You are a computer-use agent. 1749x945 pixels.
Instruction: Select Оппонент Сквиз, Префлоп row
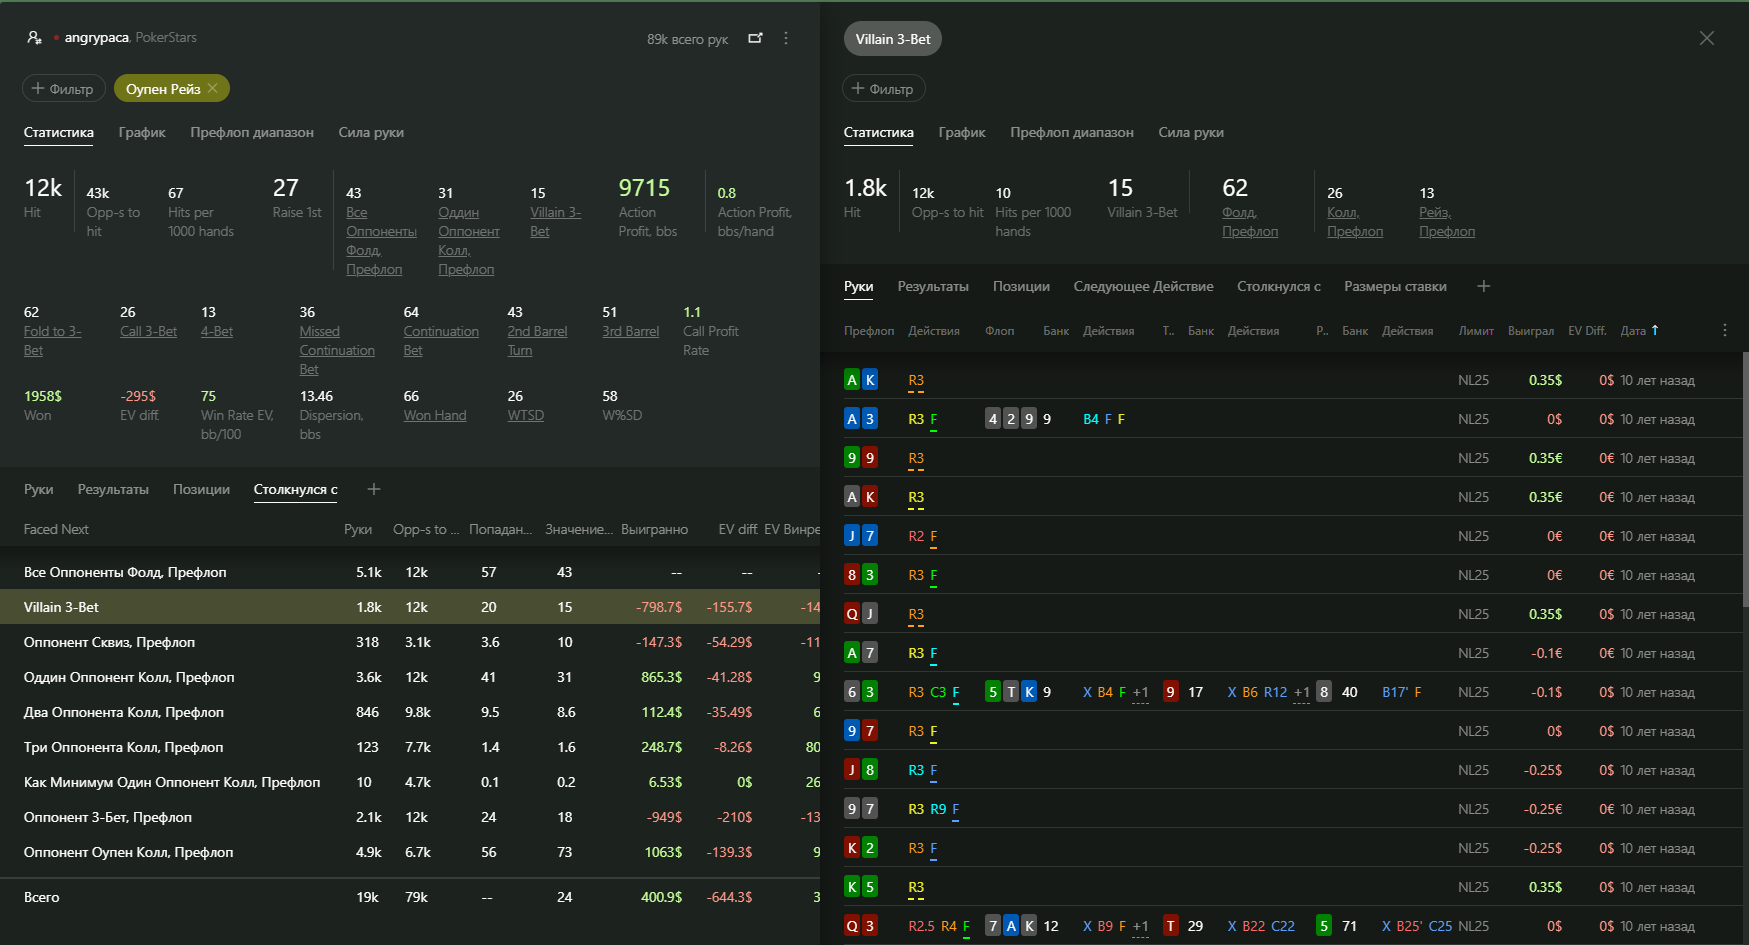[x=410, y=642]
